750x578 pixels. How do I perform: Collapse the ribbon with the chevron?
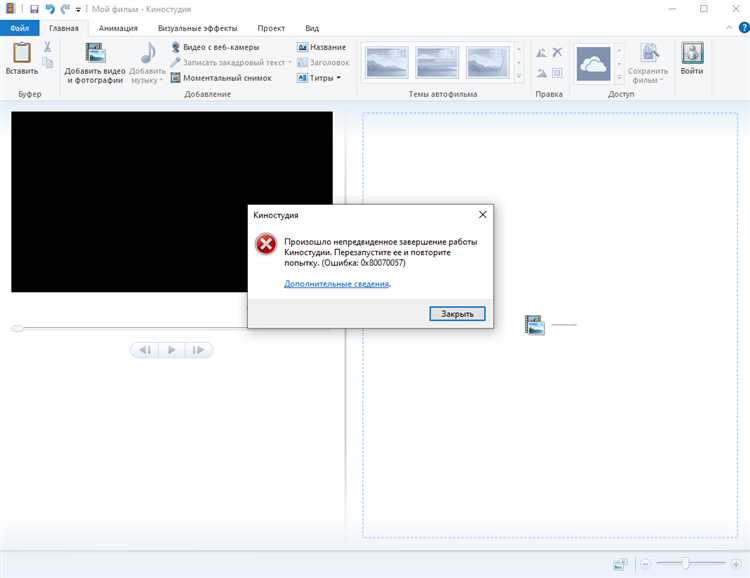729,28
